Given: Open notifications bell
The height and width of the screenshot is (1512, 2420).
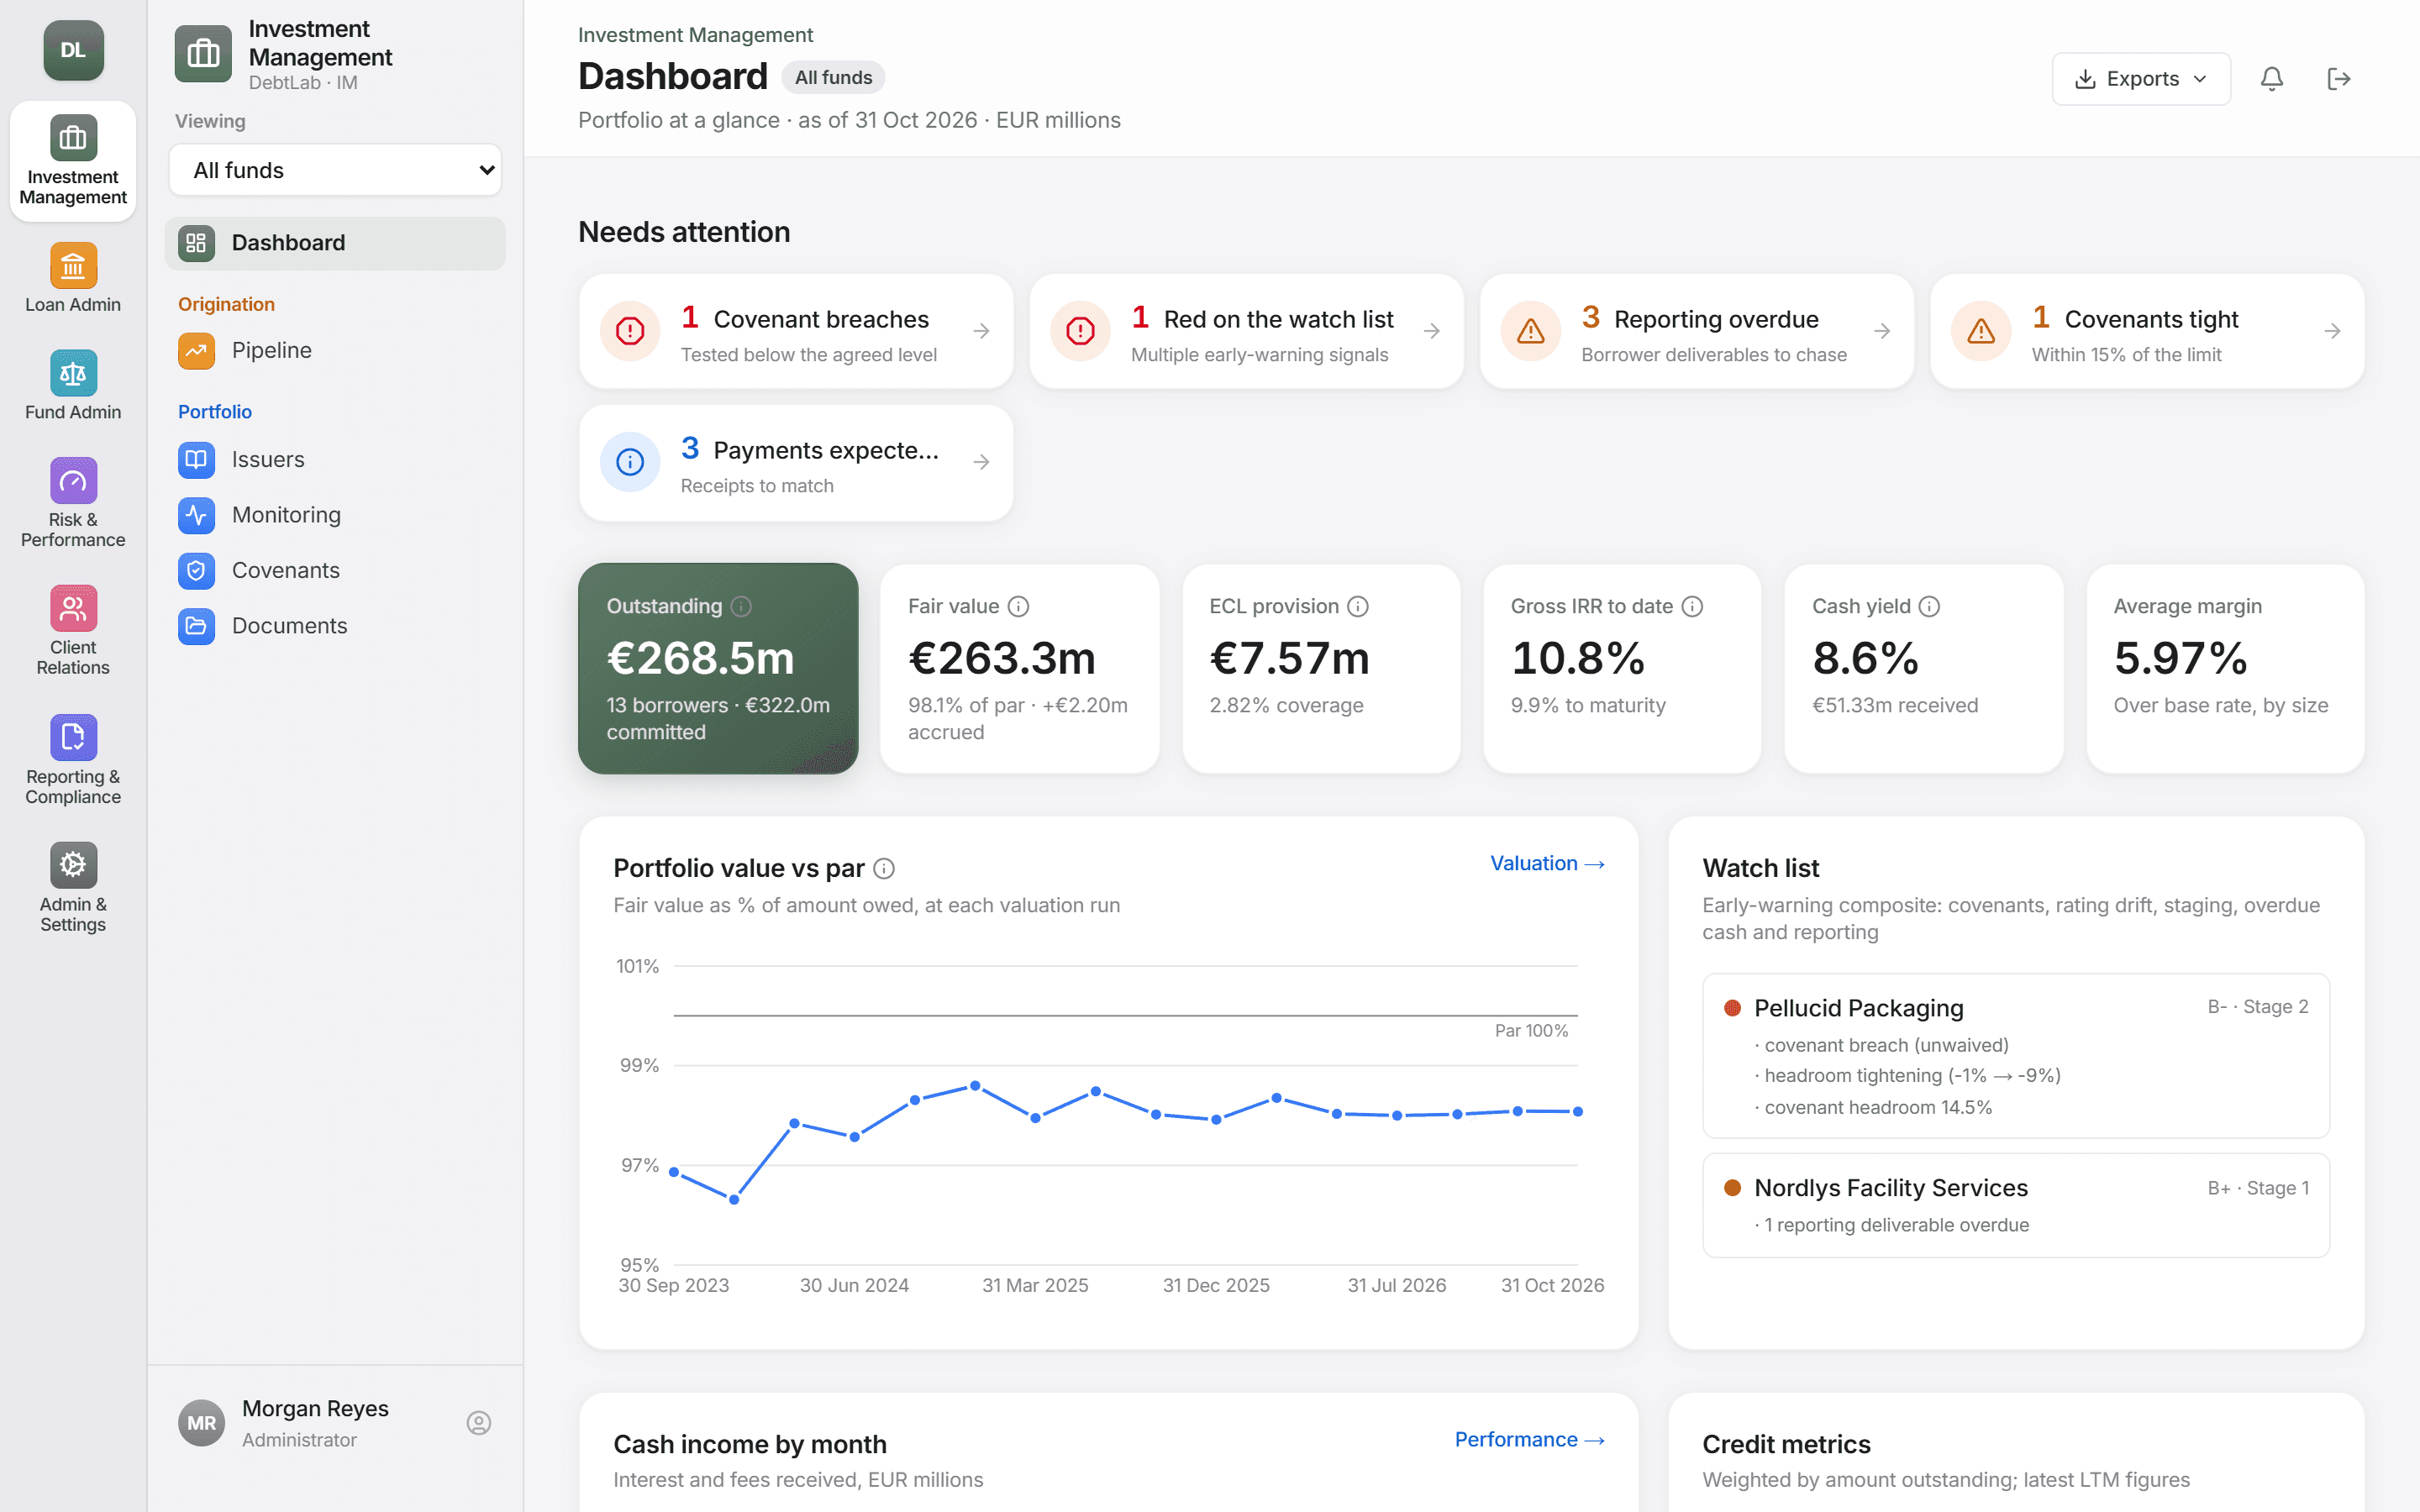Looking at the screenshot, I should pos(2271,79).
